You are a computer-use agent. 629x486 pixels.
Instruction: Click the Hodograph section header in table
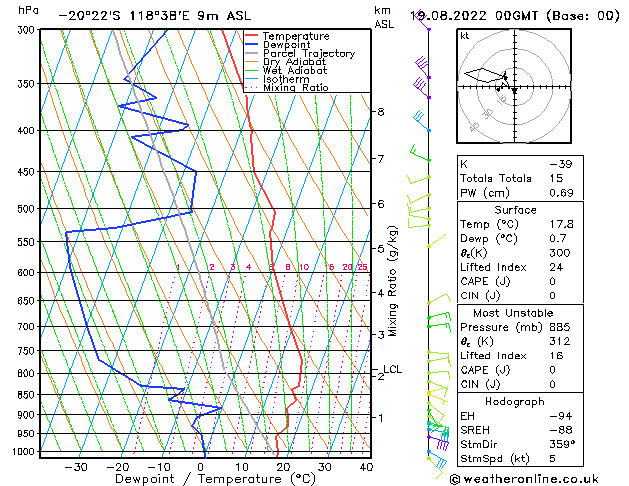point(514,401)
